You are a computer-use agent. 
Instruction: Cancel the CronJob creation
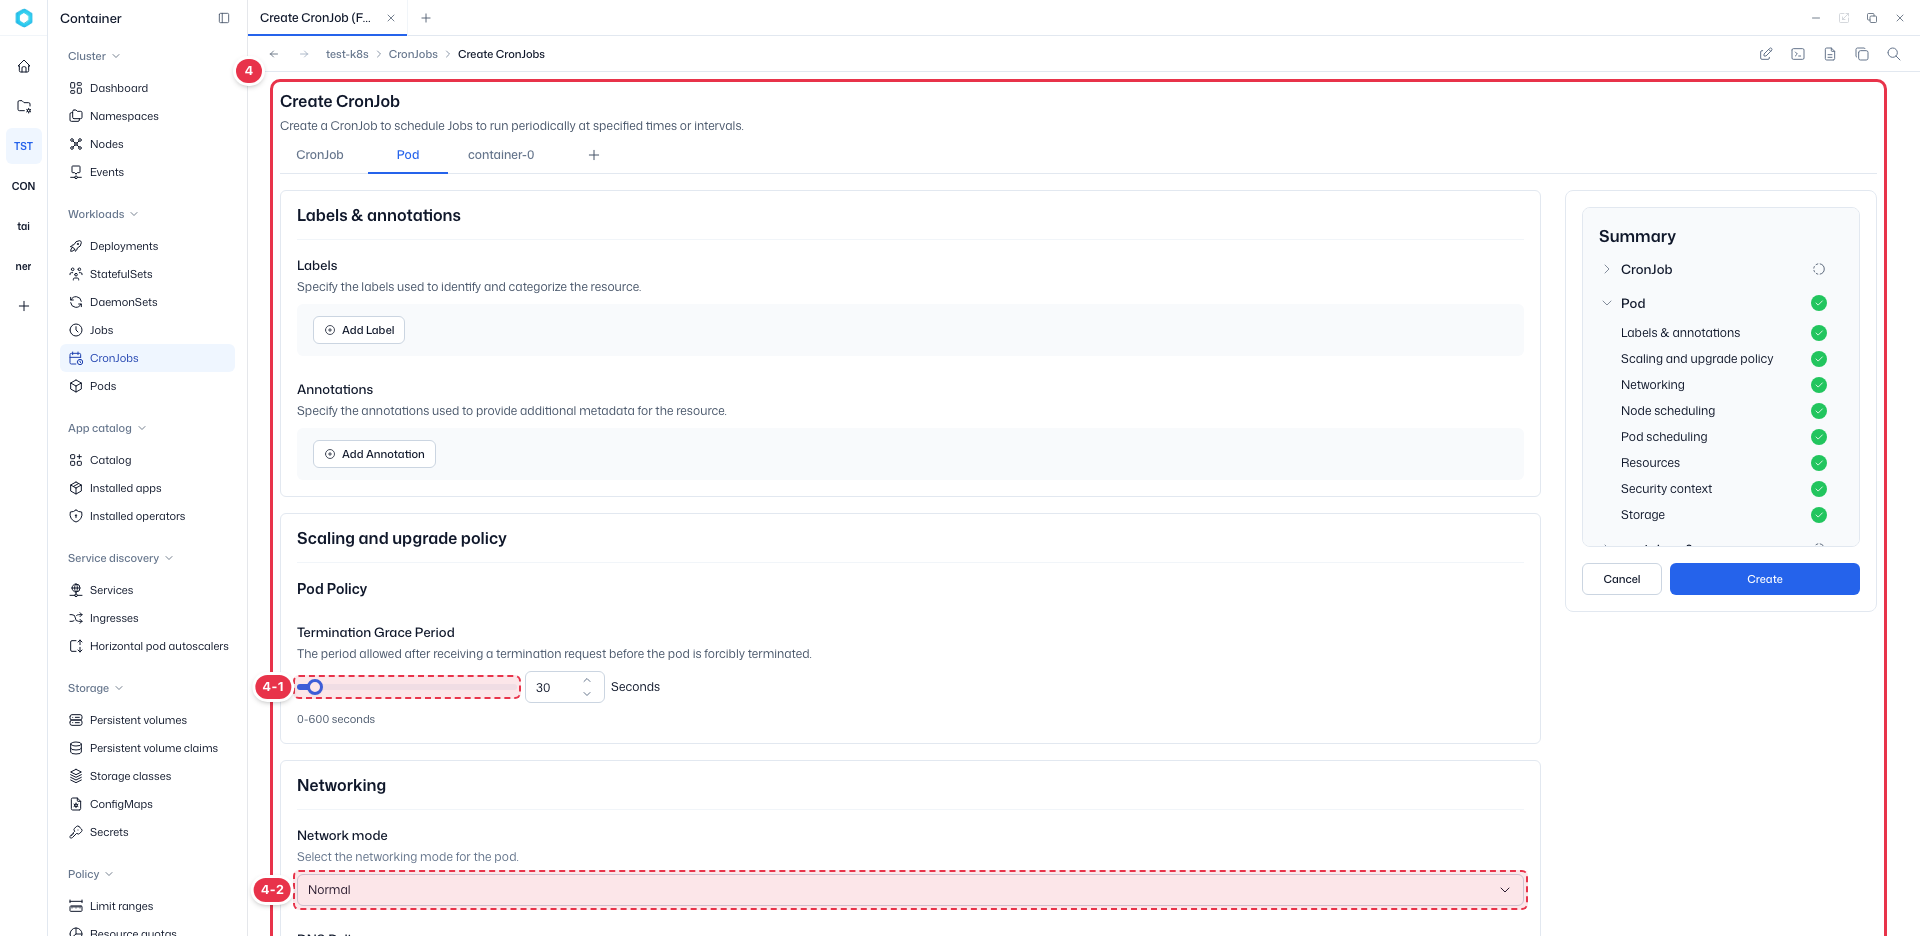point(1622,579)
